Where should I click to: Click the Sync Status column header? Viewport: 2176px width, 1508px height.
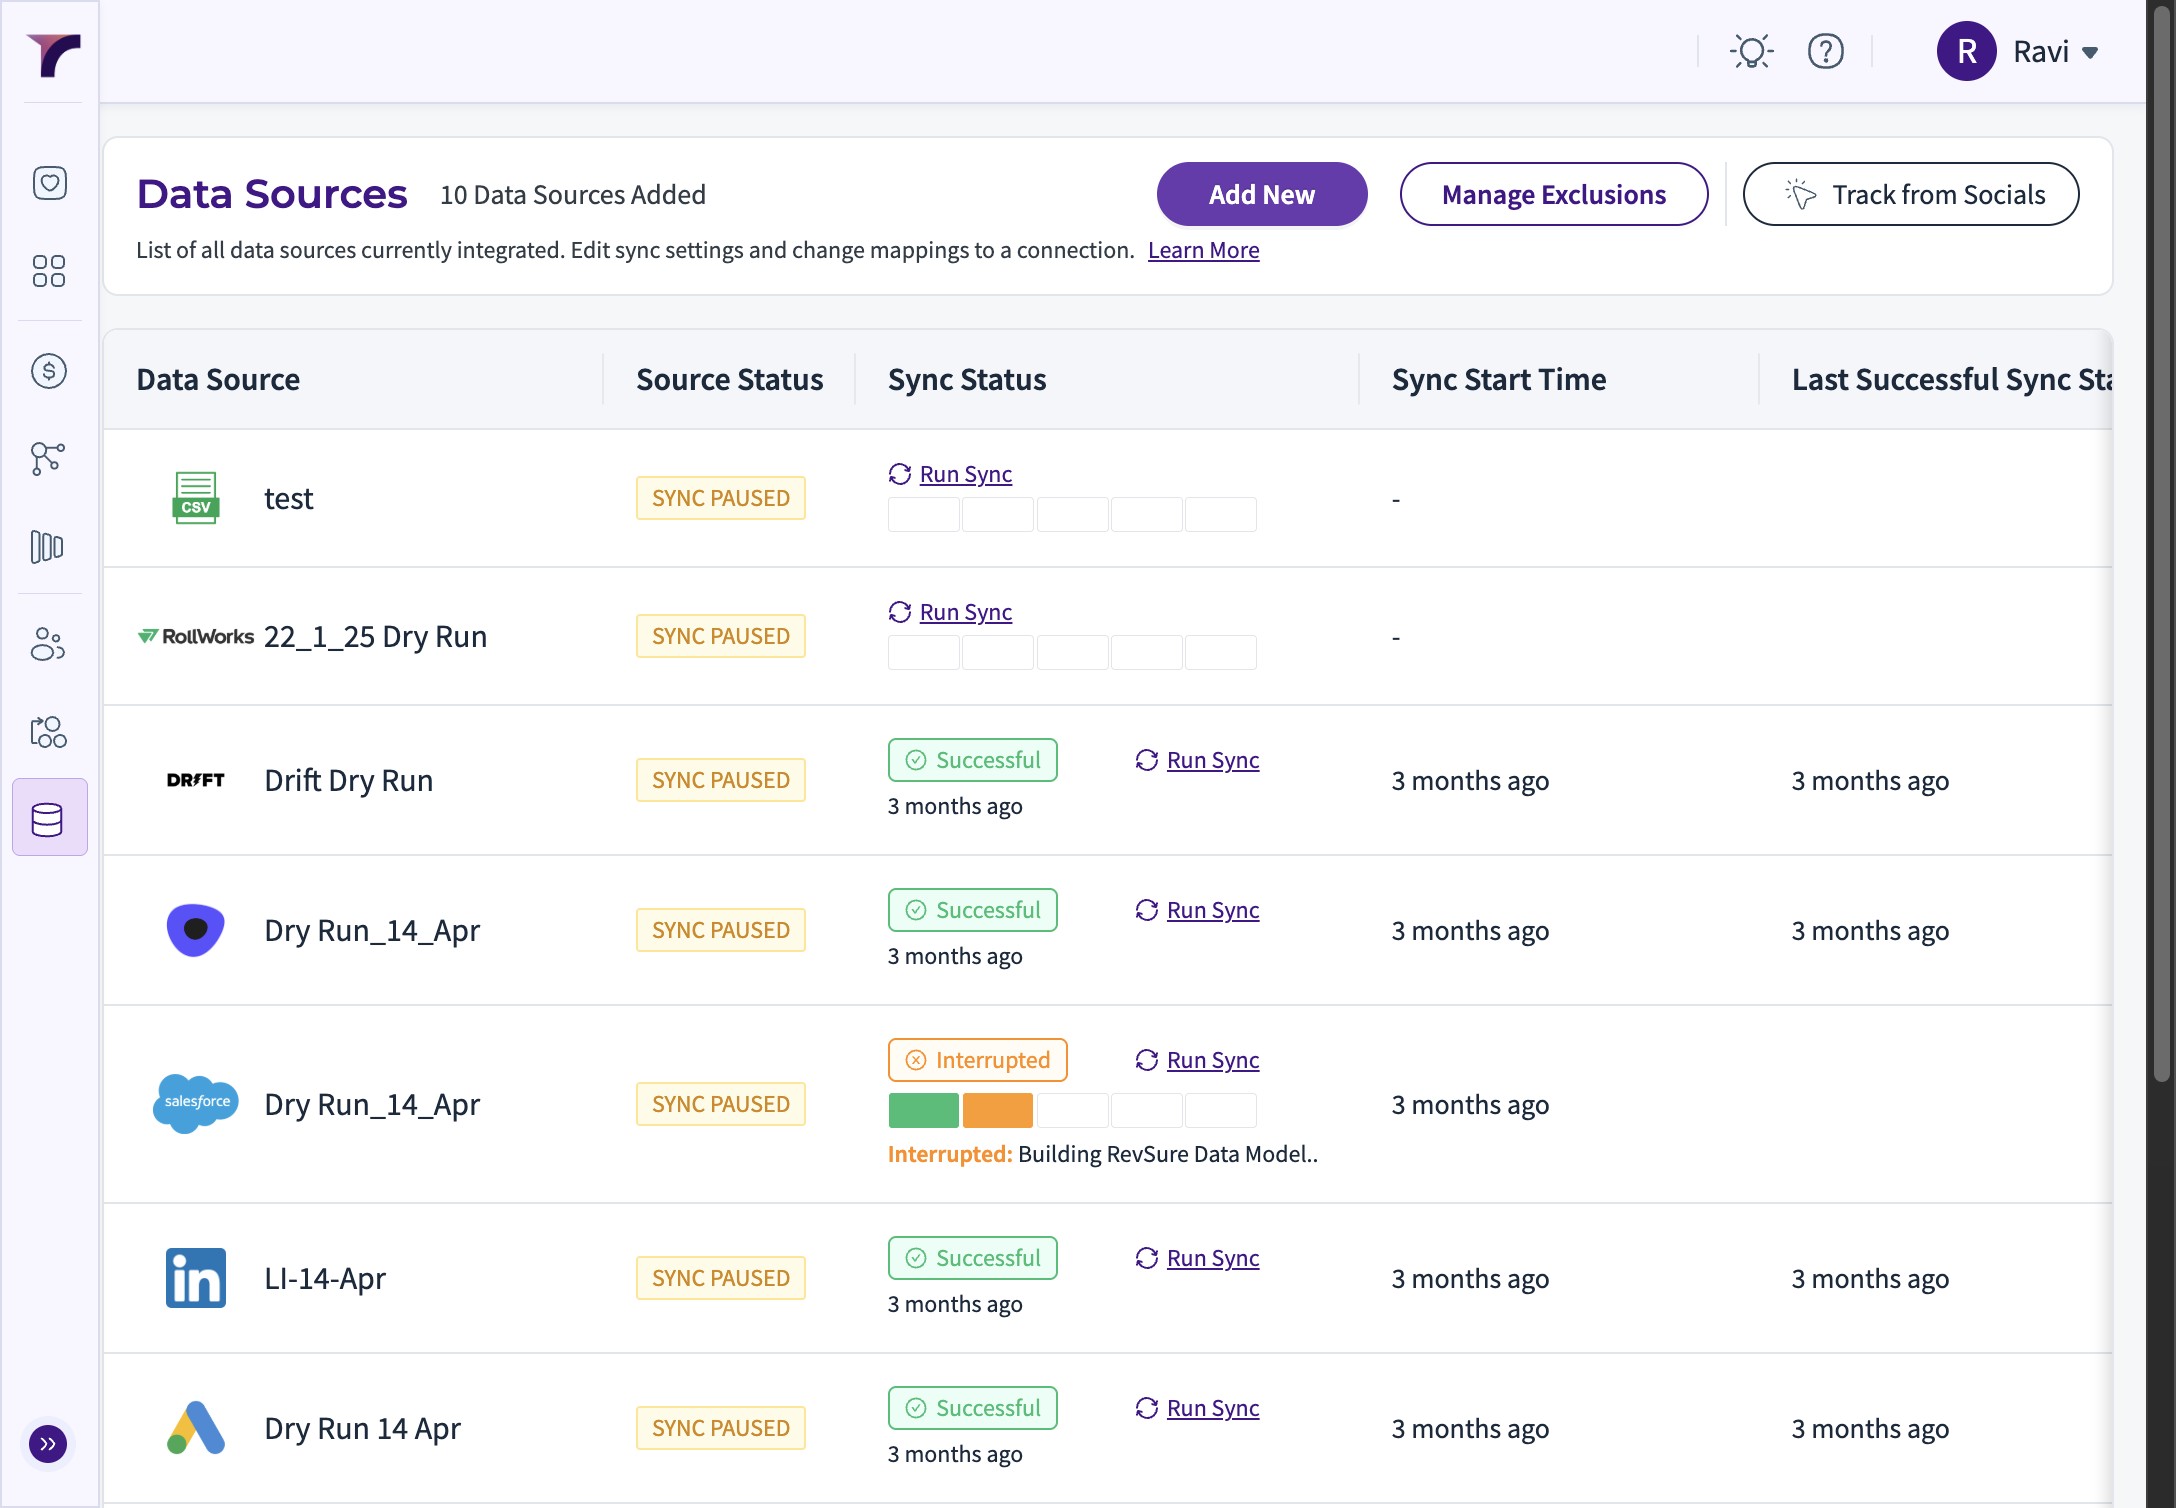(967, 380)
